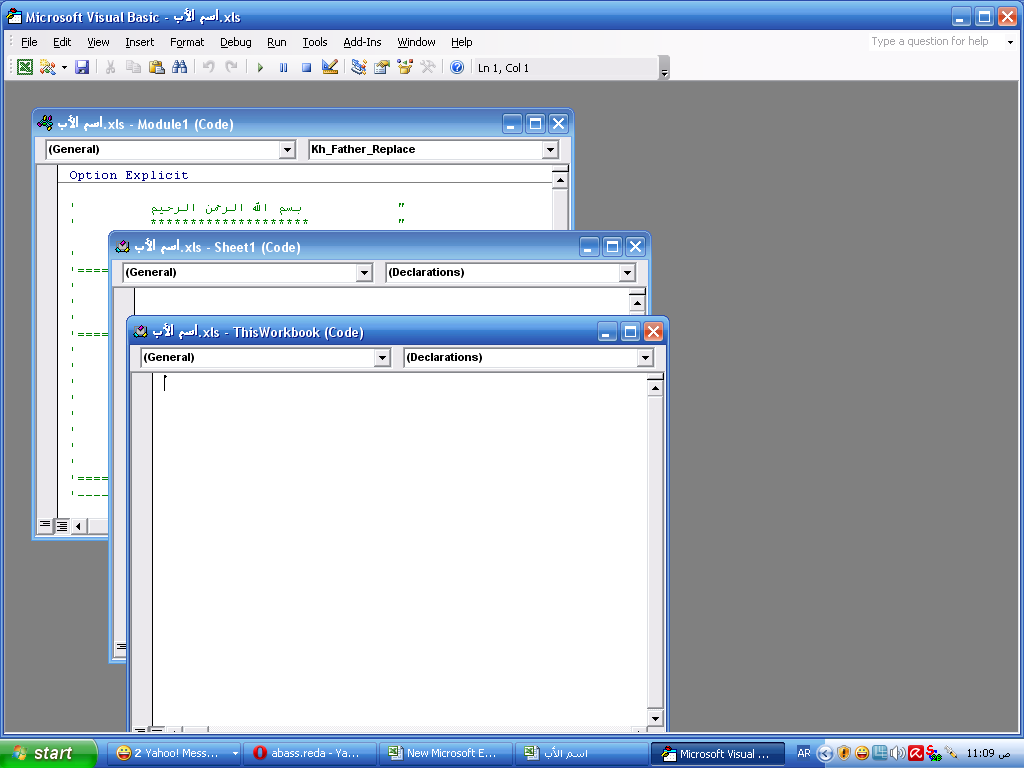Screen dimensions: 1024x768
Task: Open the View menu
Action: click(x=98, y=42)
